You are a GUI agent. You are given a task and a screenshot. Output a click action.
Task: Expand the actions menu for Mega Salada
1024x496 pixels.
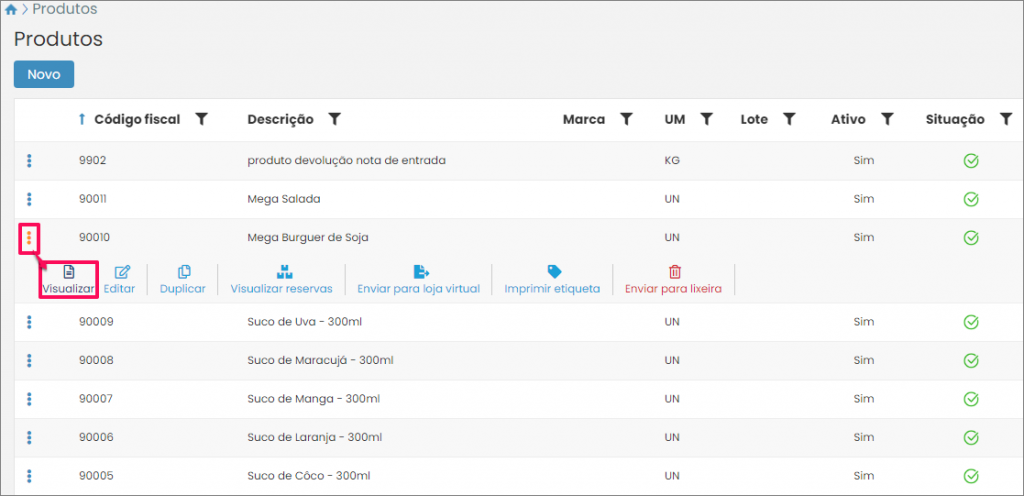pyautogui.click(x=29, y=199)
